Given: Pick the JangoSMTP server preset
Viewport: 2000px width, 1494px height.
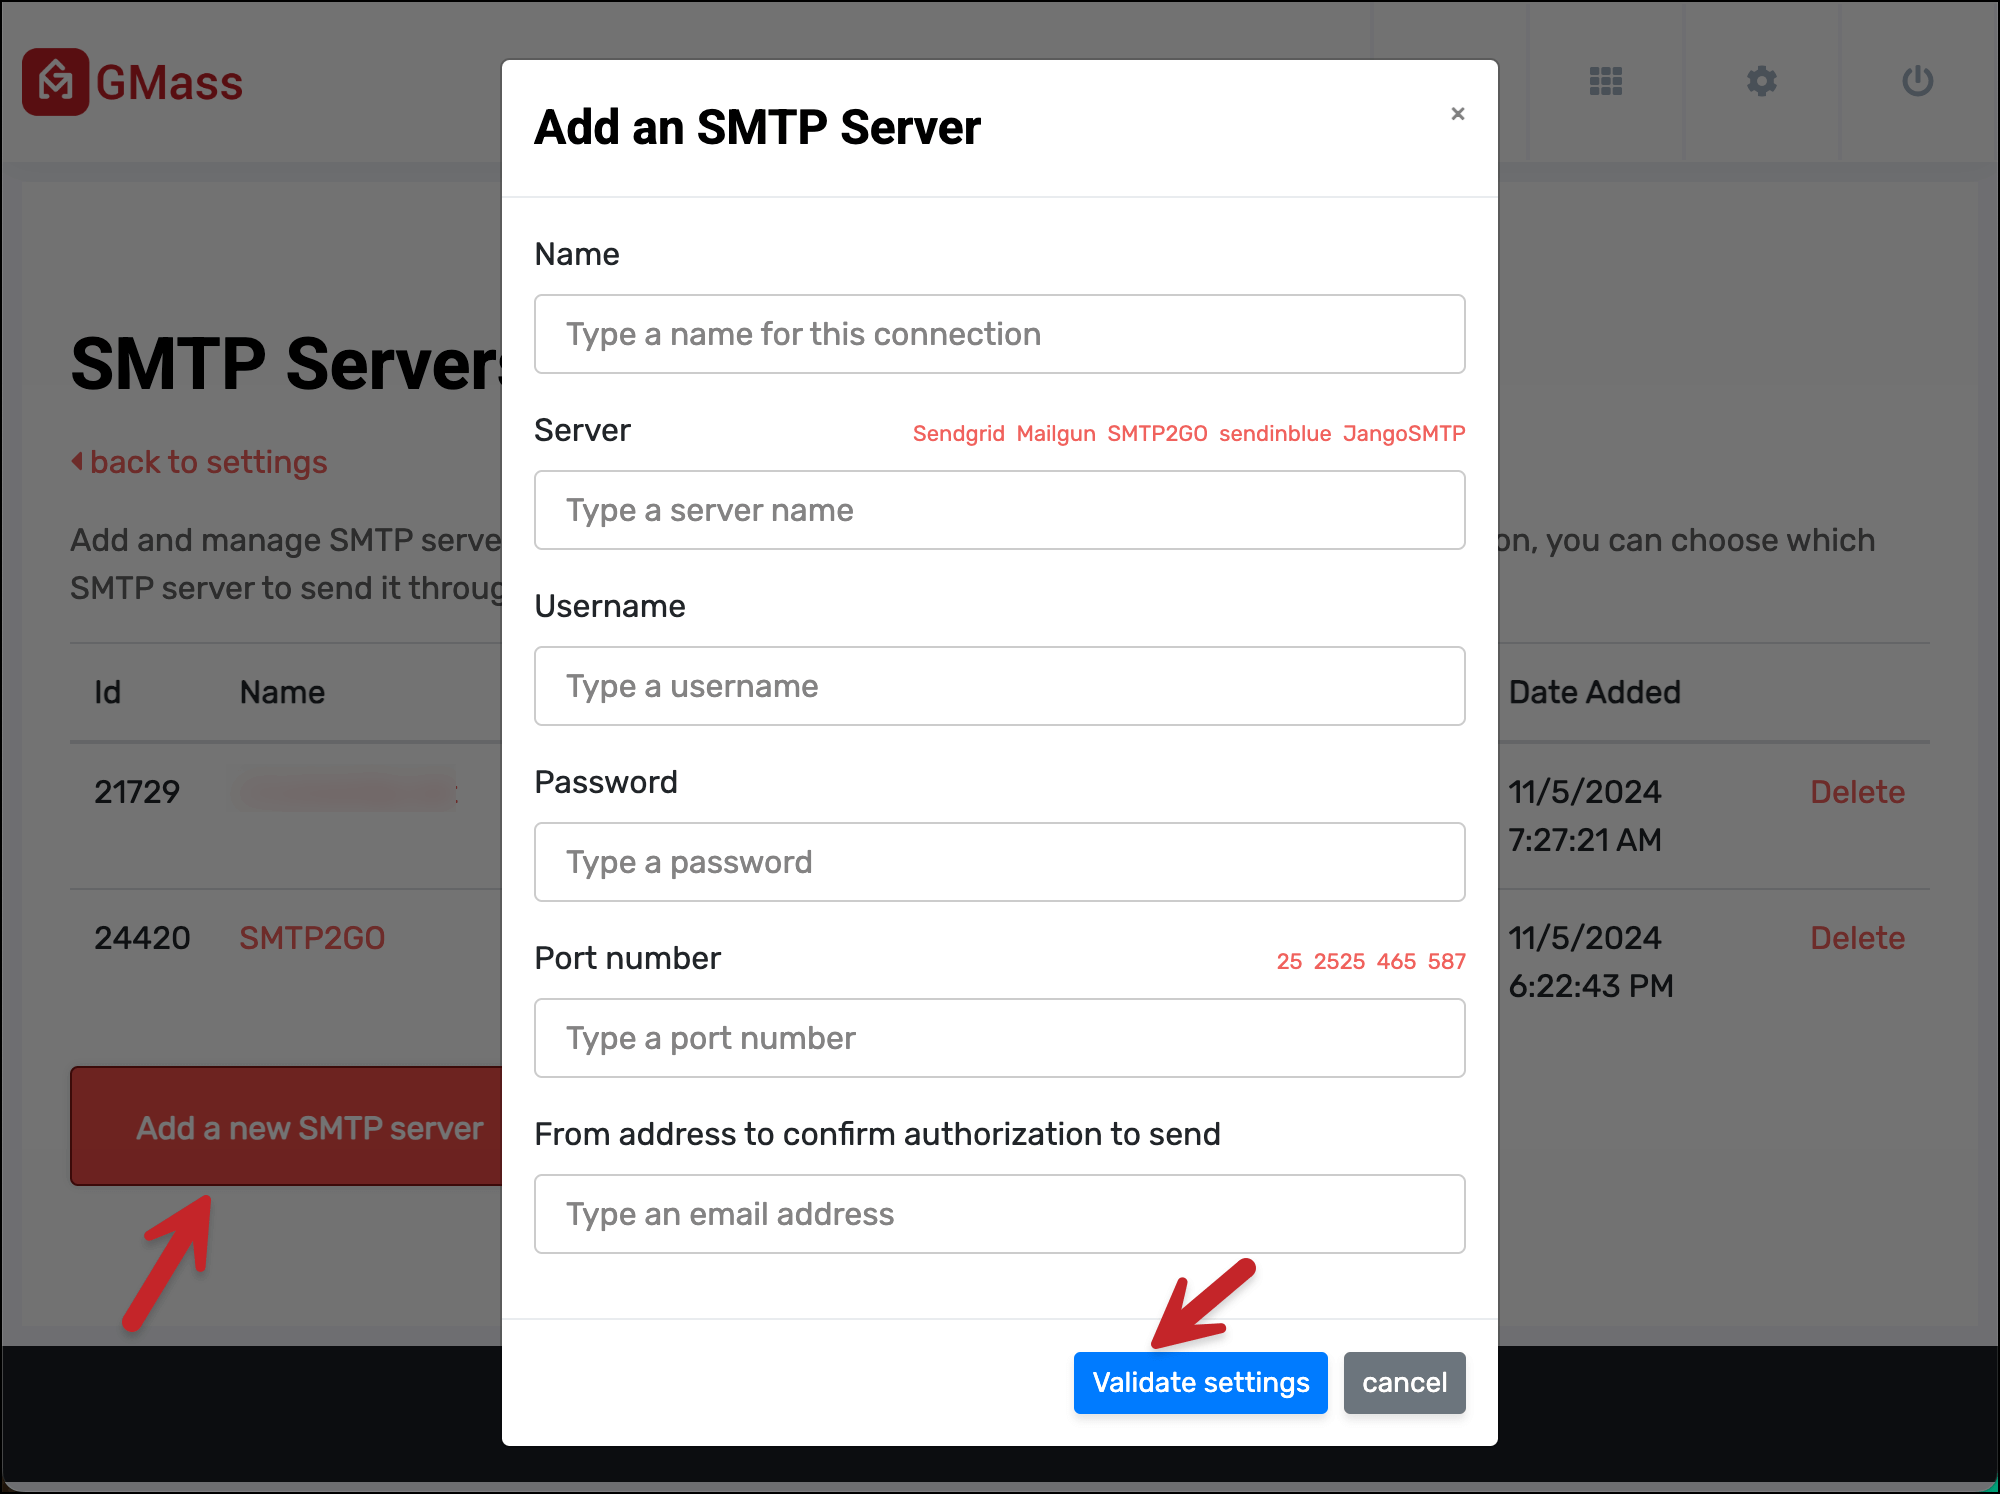Looking at the screenshot, I should 1403,434.
